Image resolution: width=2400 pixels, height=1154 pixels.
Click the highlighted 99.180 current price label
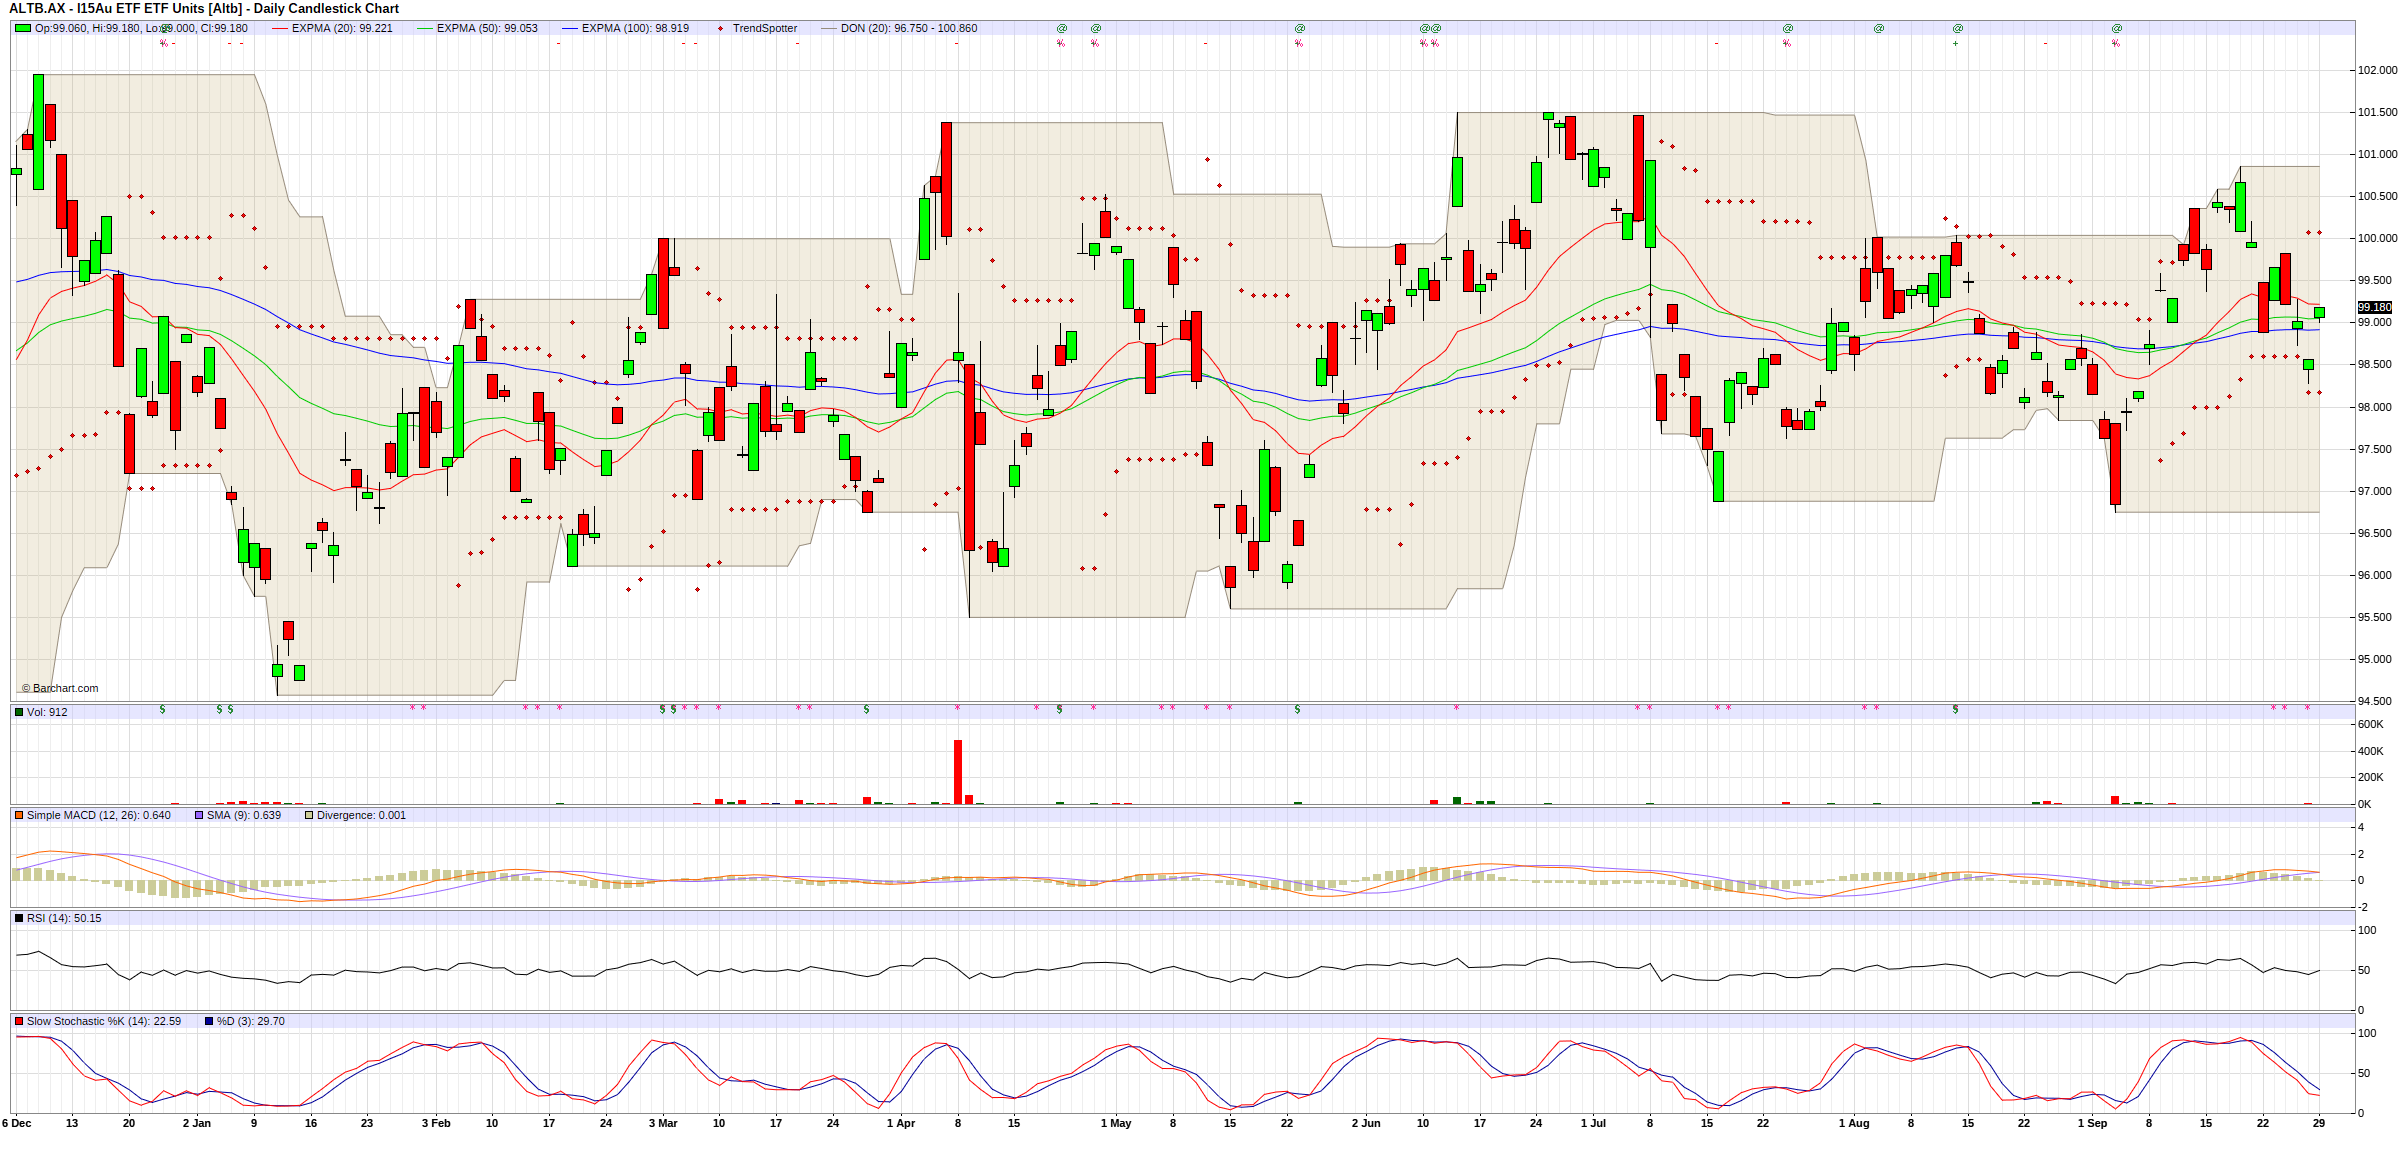click(2374, 307)
